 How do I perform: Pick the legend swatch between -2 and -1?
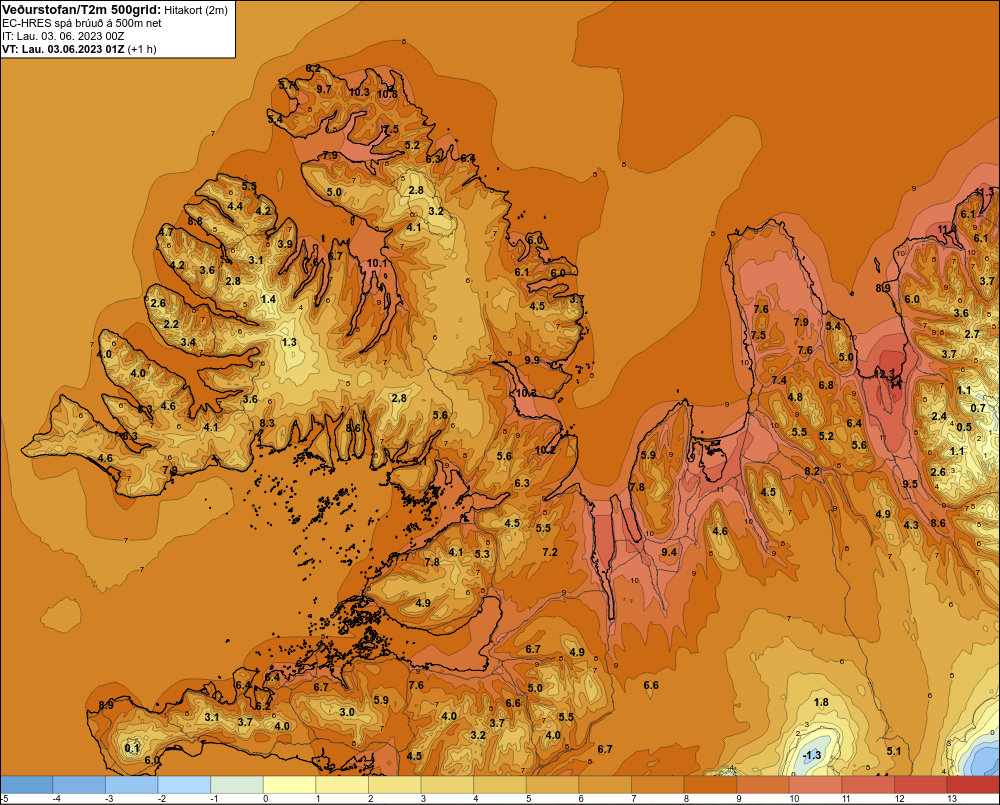(184, 784)
